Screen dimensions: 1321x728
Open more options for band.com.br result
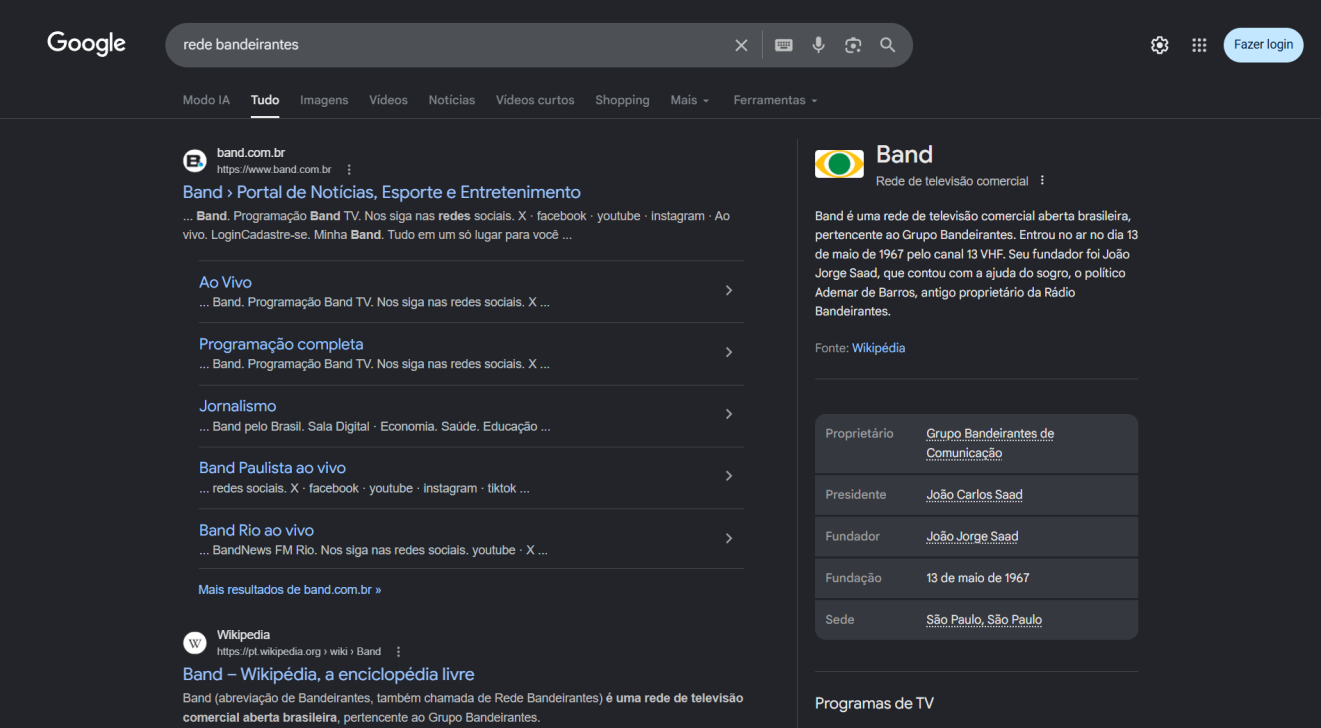point(349,170)
